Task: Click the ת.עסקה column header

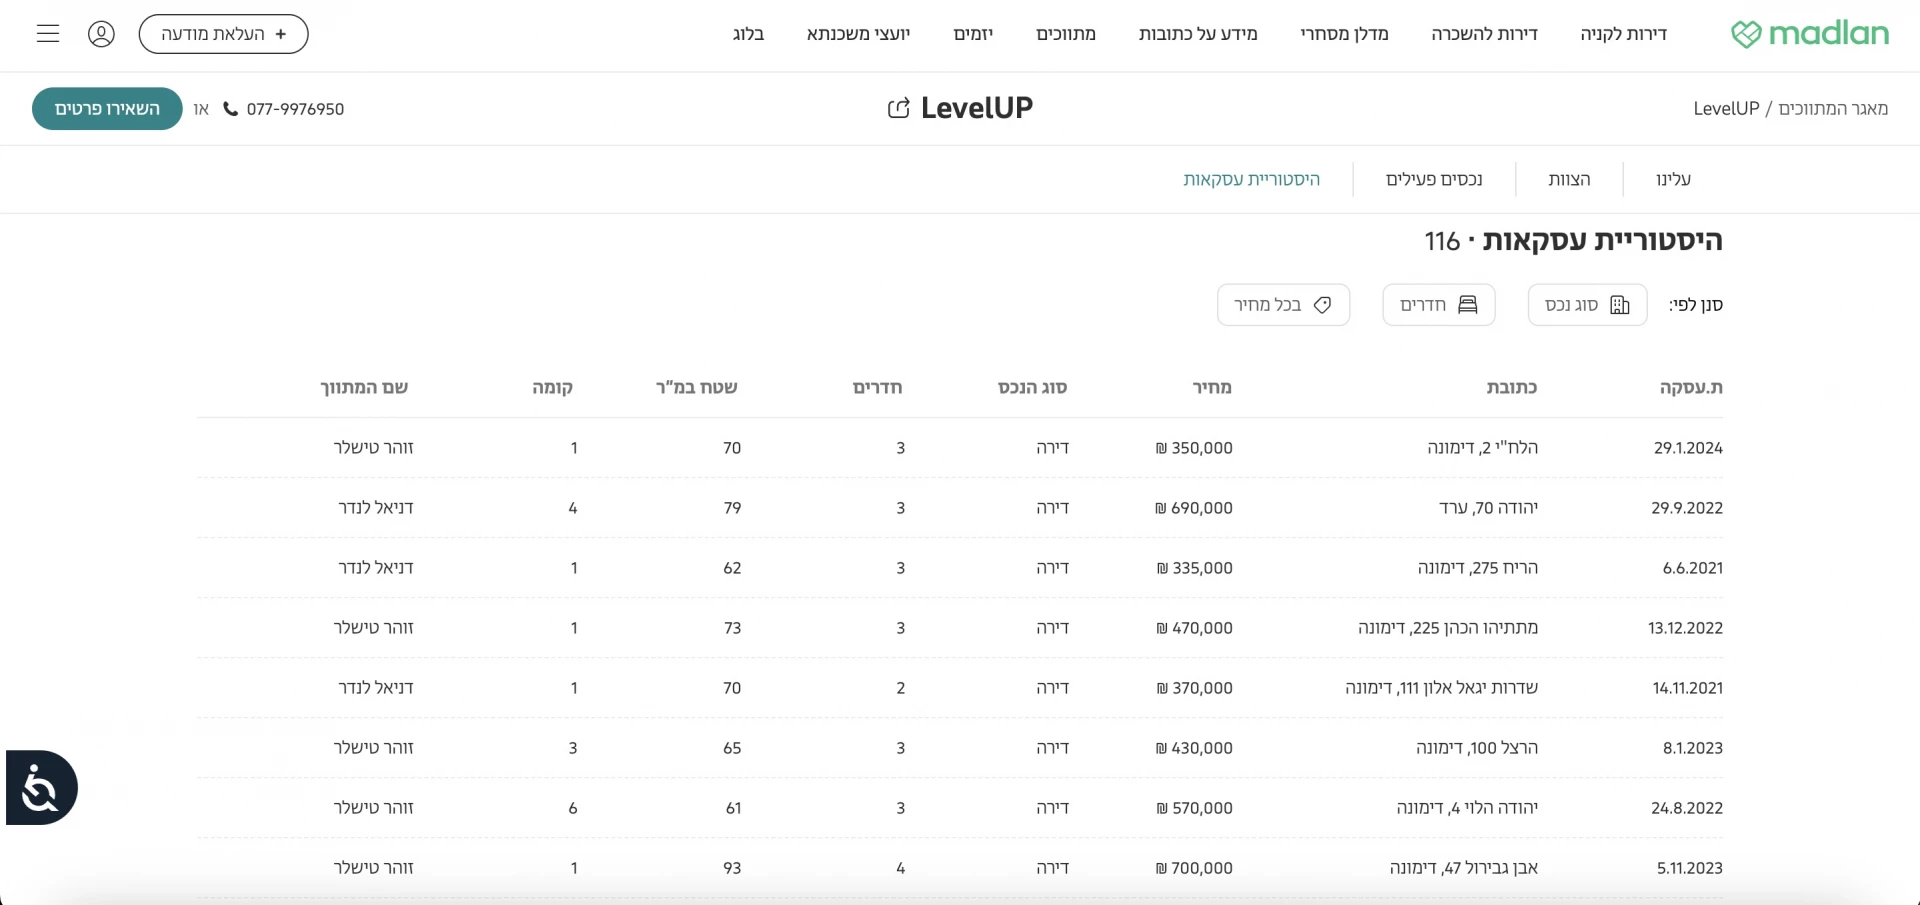Action: 1691,388
